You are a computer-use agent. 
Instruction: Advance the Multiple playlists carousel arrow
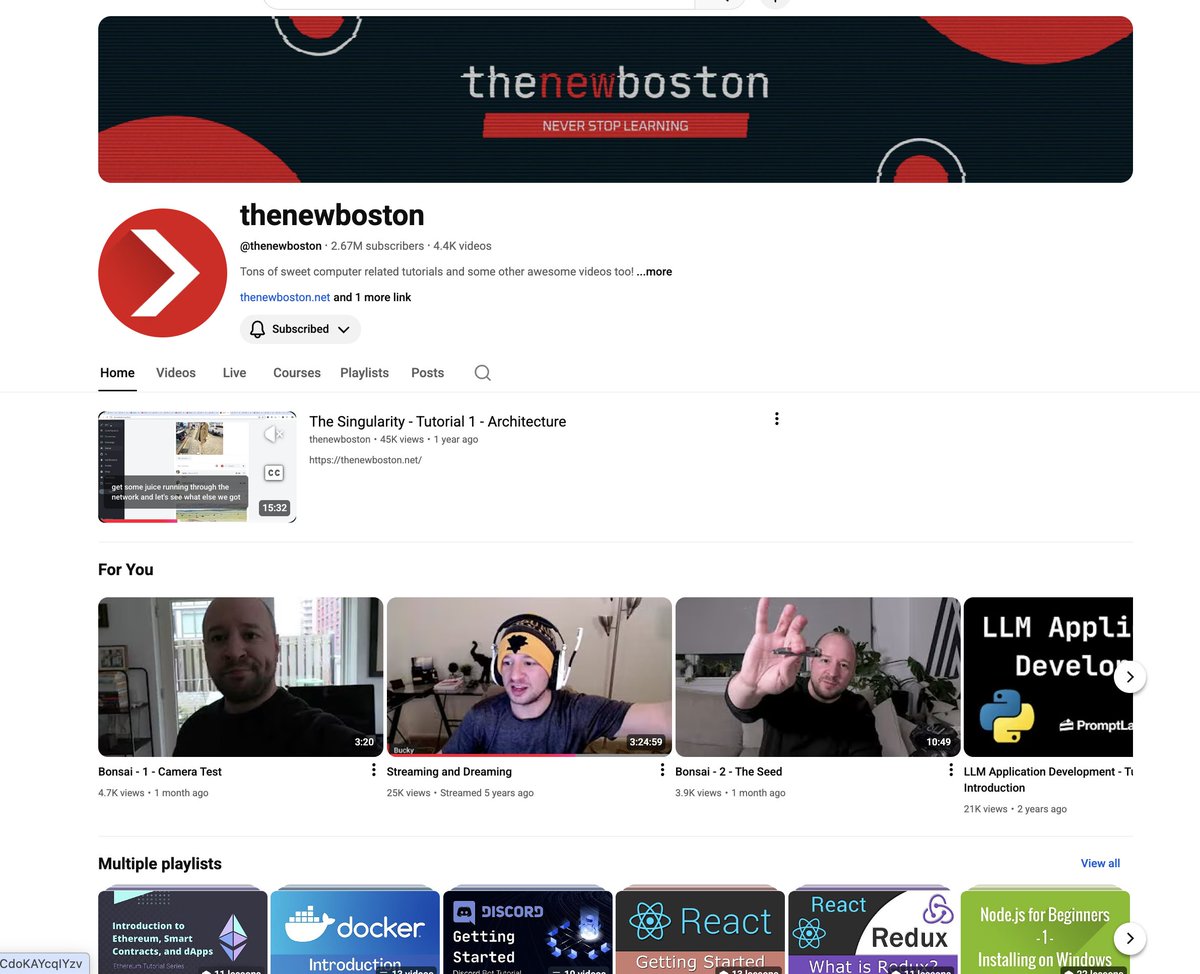tap(1130, 939)
